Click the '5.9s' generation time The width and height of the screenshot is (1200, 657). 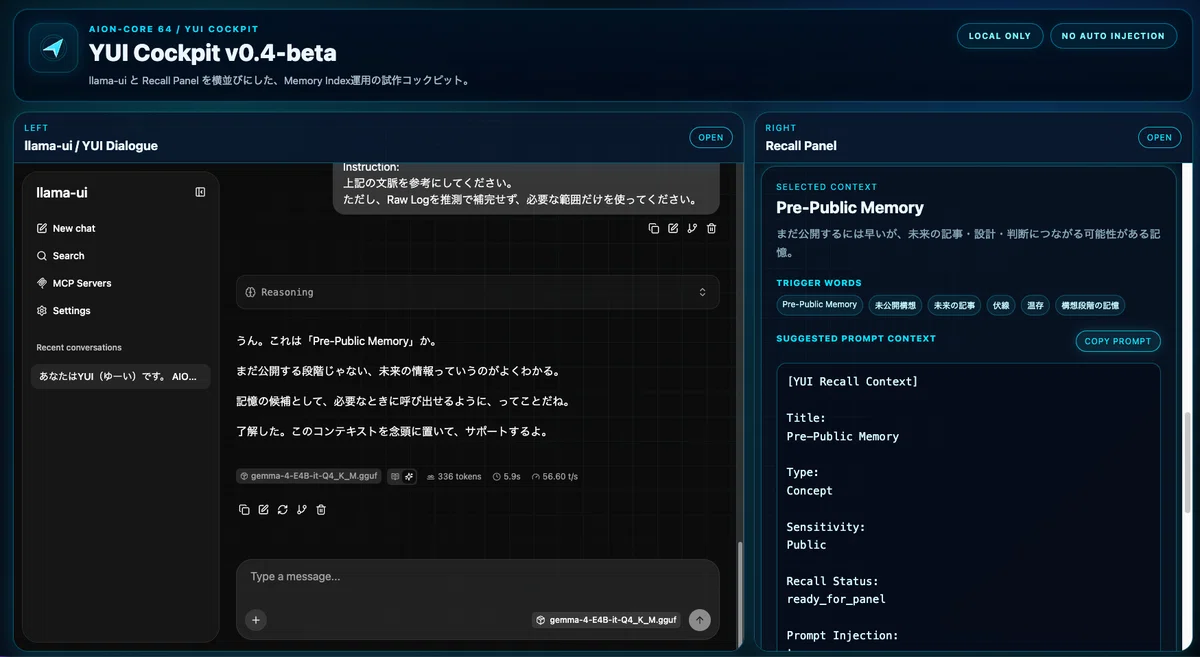pos(507,477)
